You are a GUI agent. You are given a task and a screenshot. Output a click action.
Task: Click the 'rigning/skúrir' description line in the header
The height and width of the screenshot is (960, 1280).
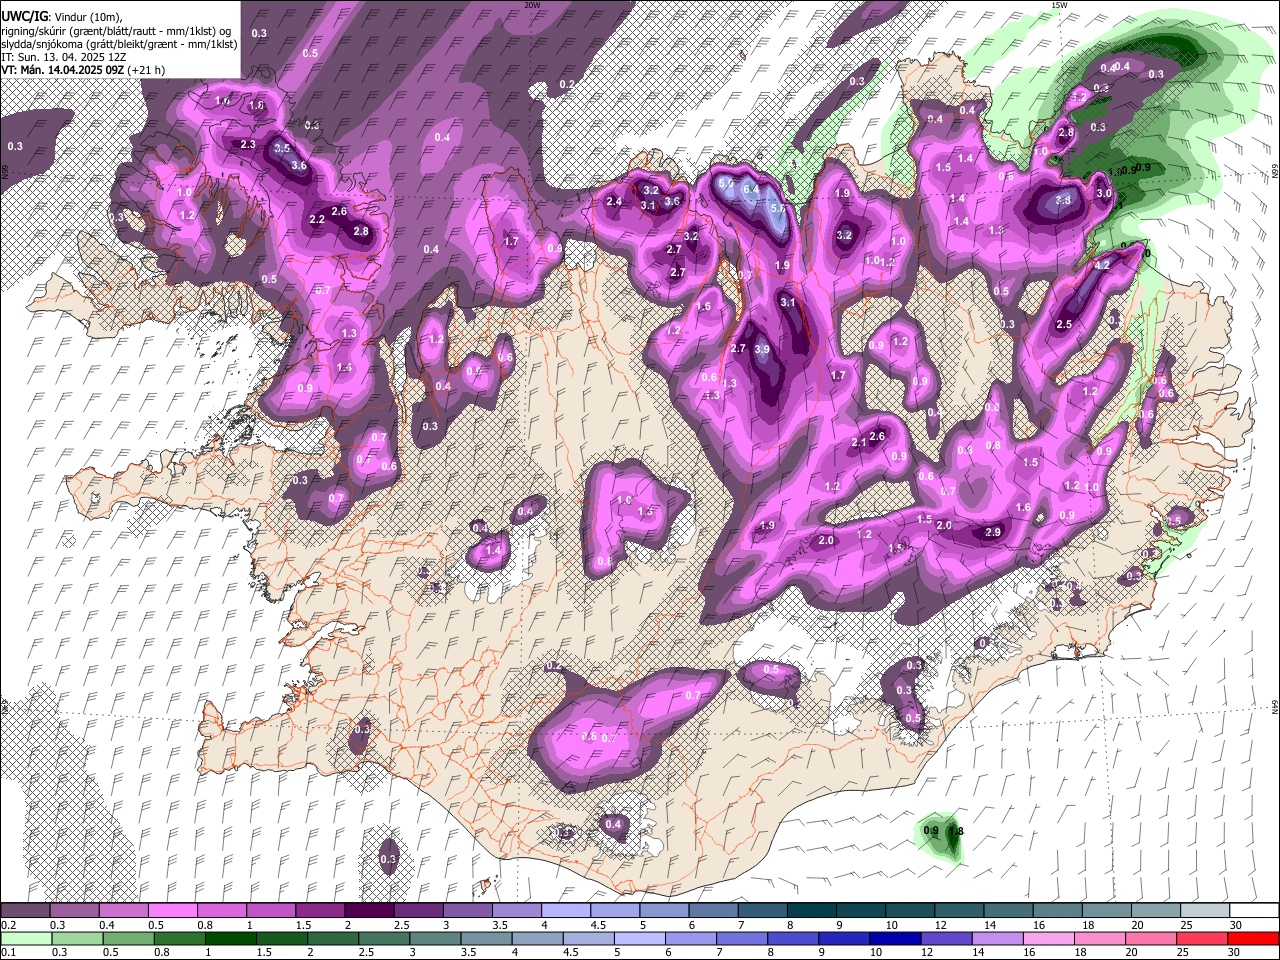click(x=116, y=30)
